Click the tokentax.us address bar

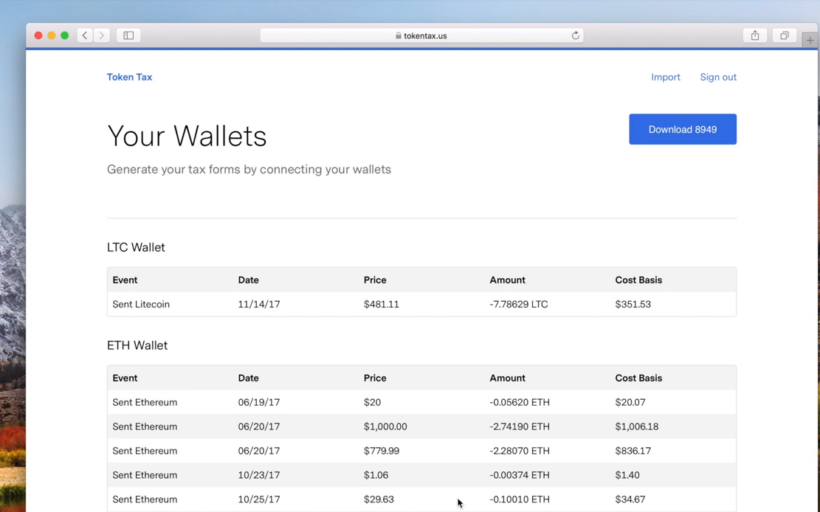pyautogui.click(x=421, y=36)
